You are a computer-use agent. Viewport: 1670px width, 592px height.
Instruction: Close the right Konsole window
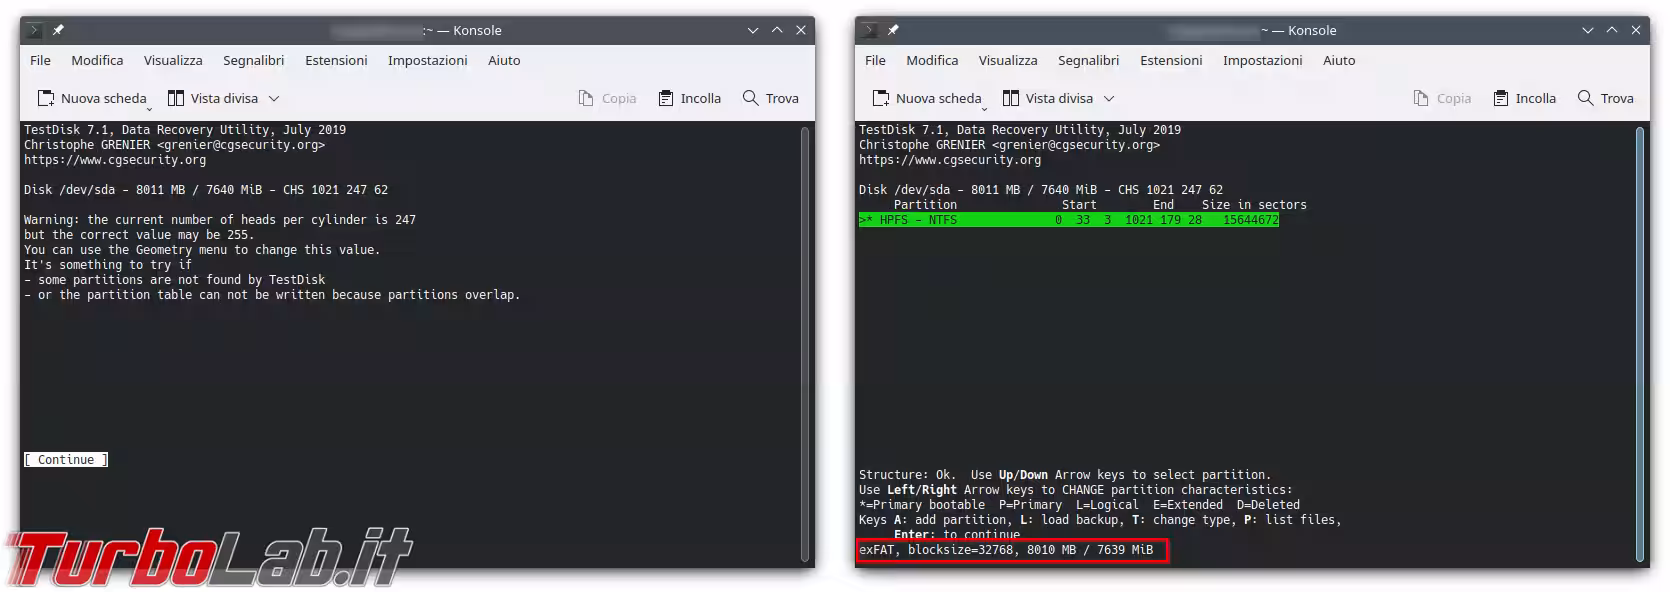(x=1636, y=30)
